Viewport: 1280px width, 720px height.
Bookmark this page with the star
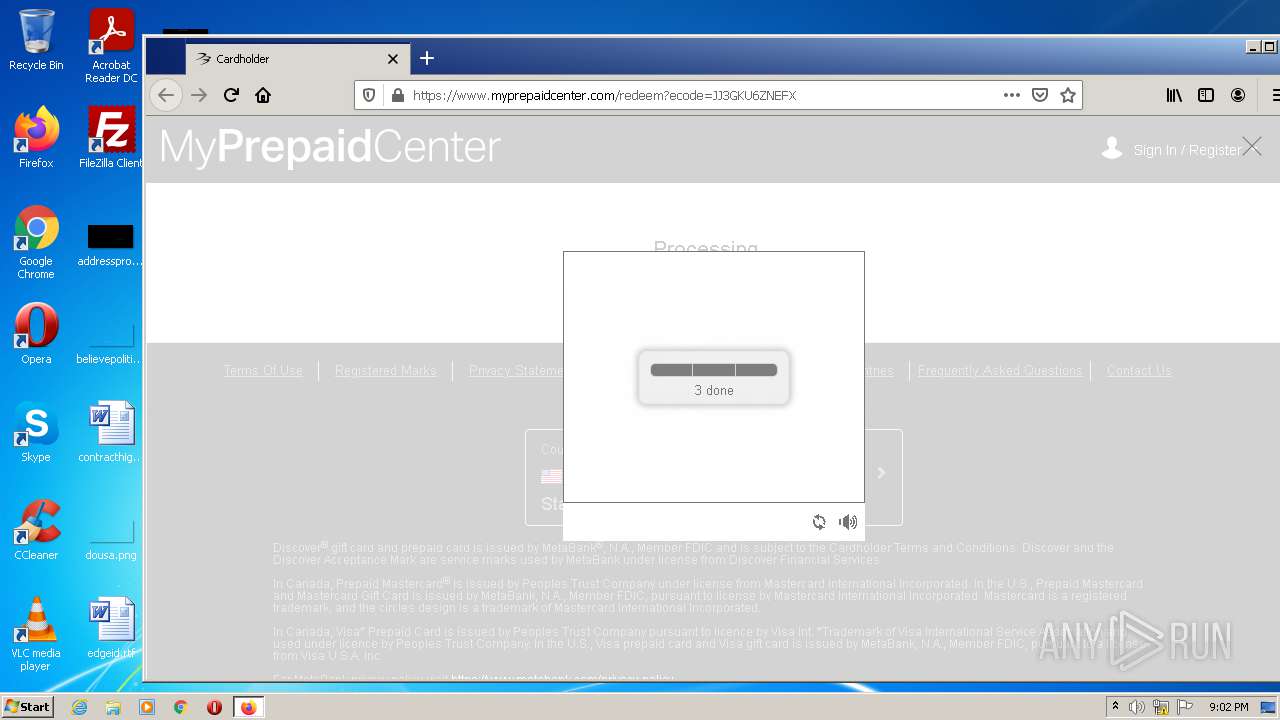[x=1068, y=95]
